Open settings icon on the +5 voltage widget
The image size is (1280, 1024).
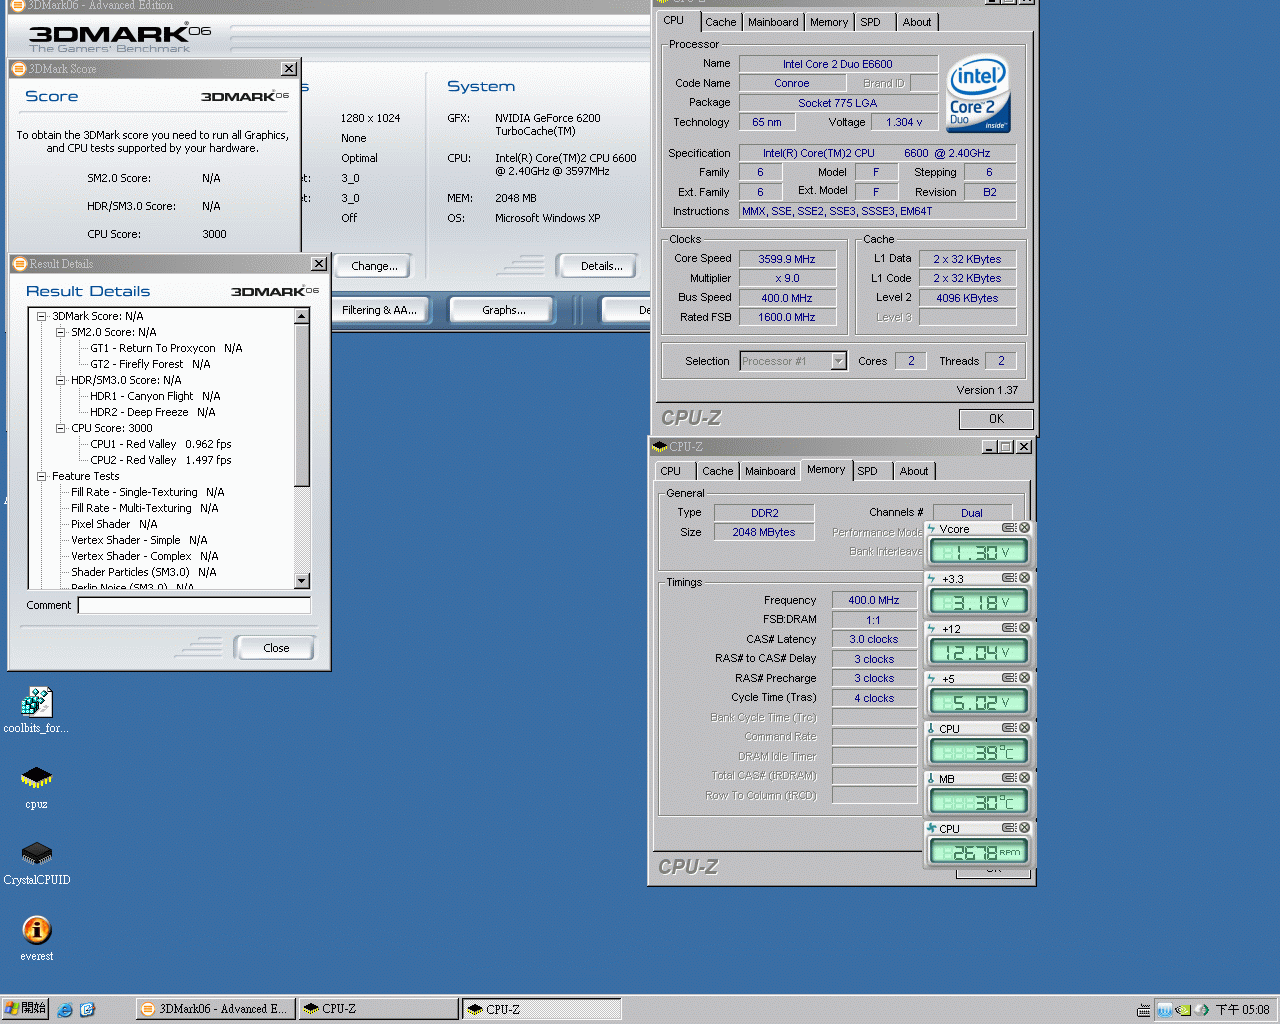click(1009, 678)
